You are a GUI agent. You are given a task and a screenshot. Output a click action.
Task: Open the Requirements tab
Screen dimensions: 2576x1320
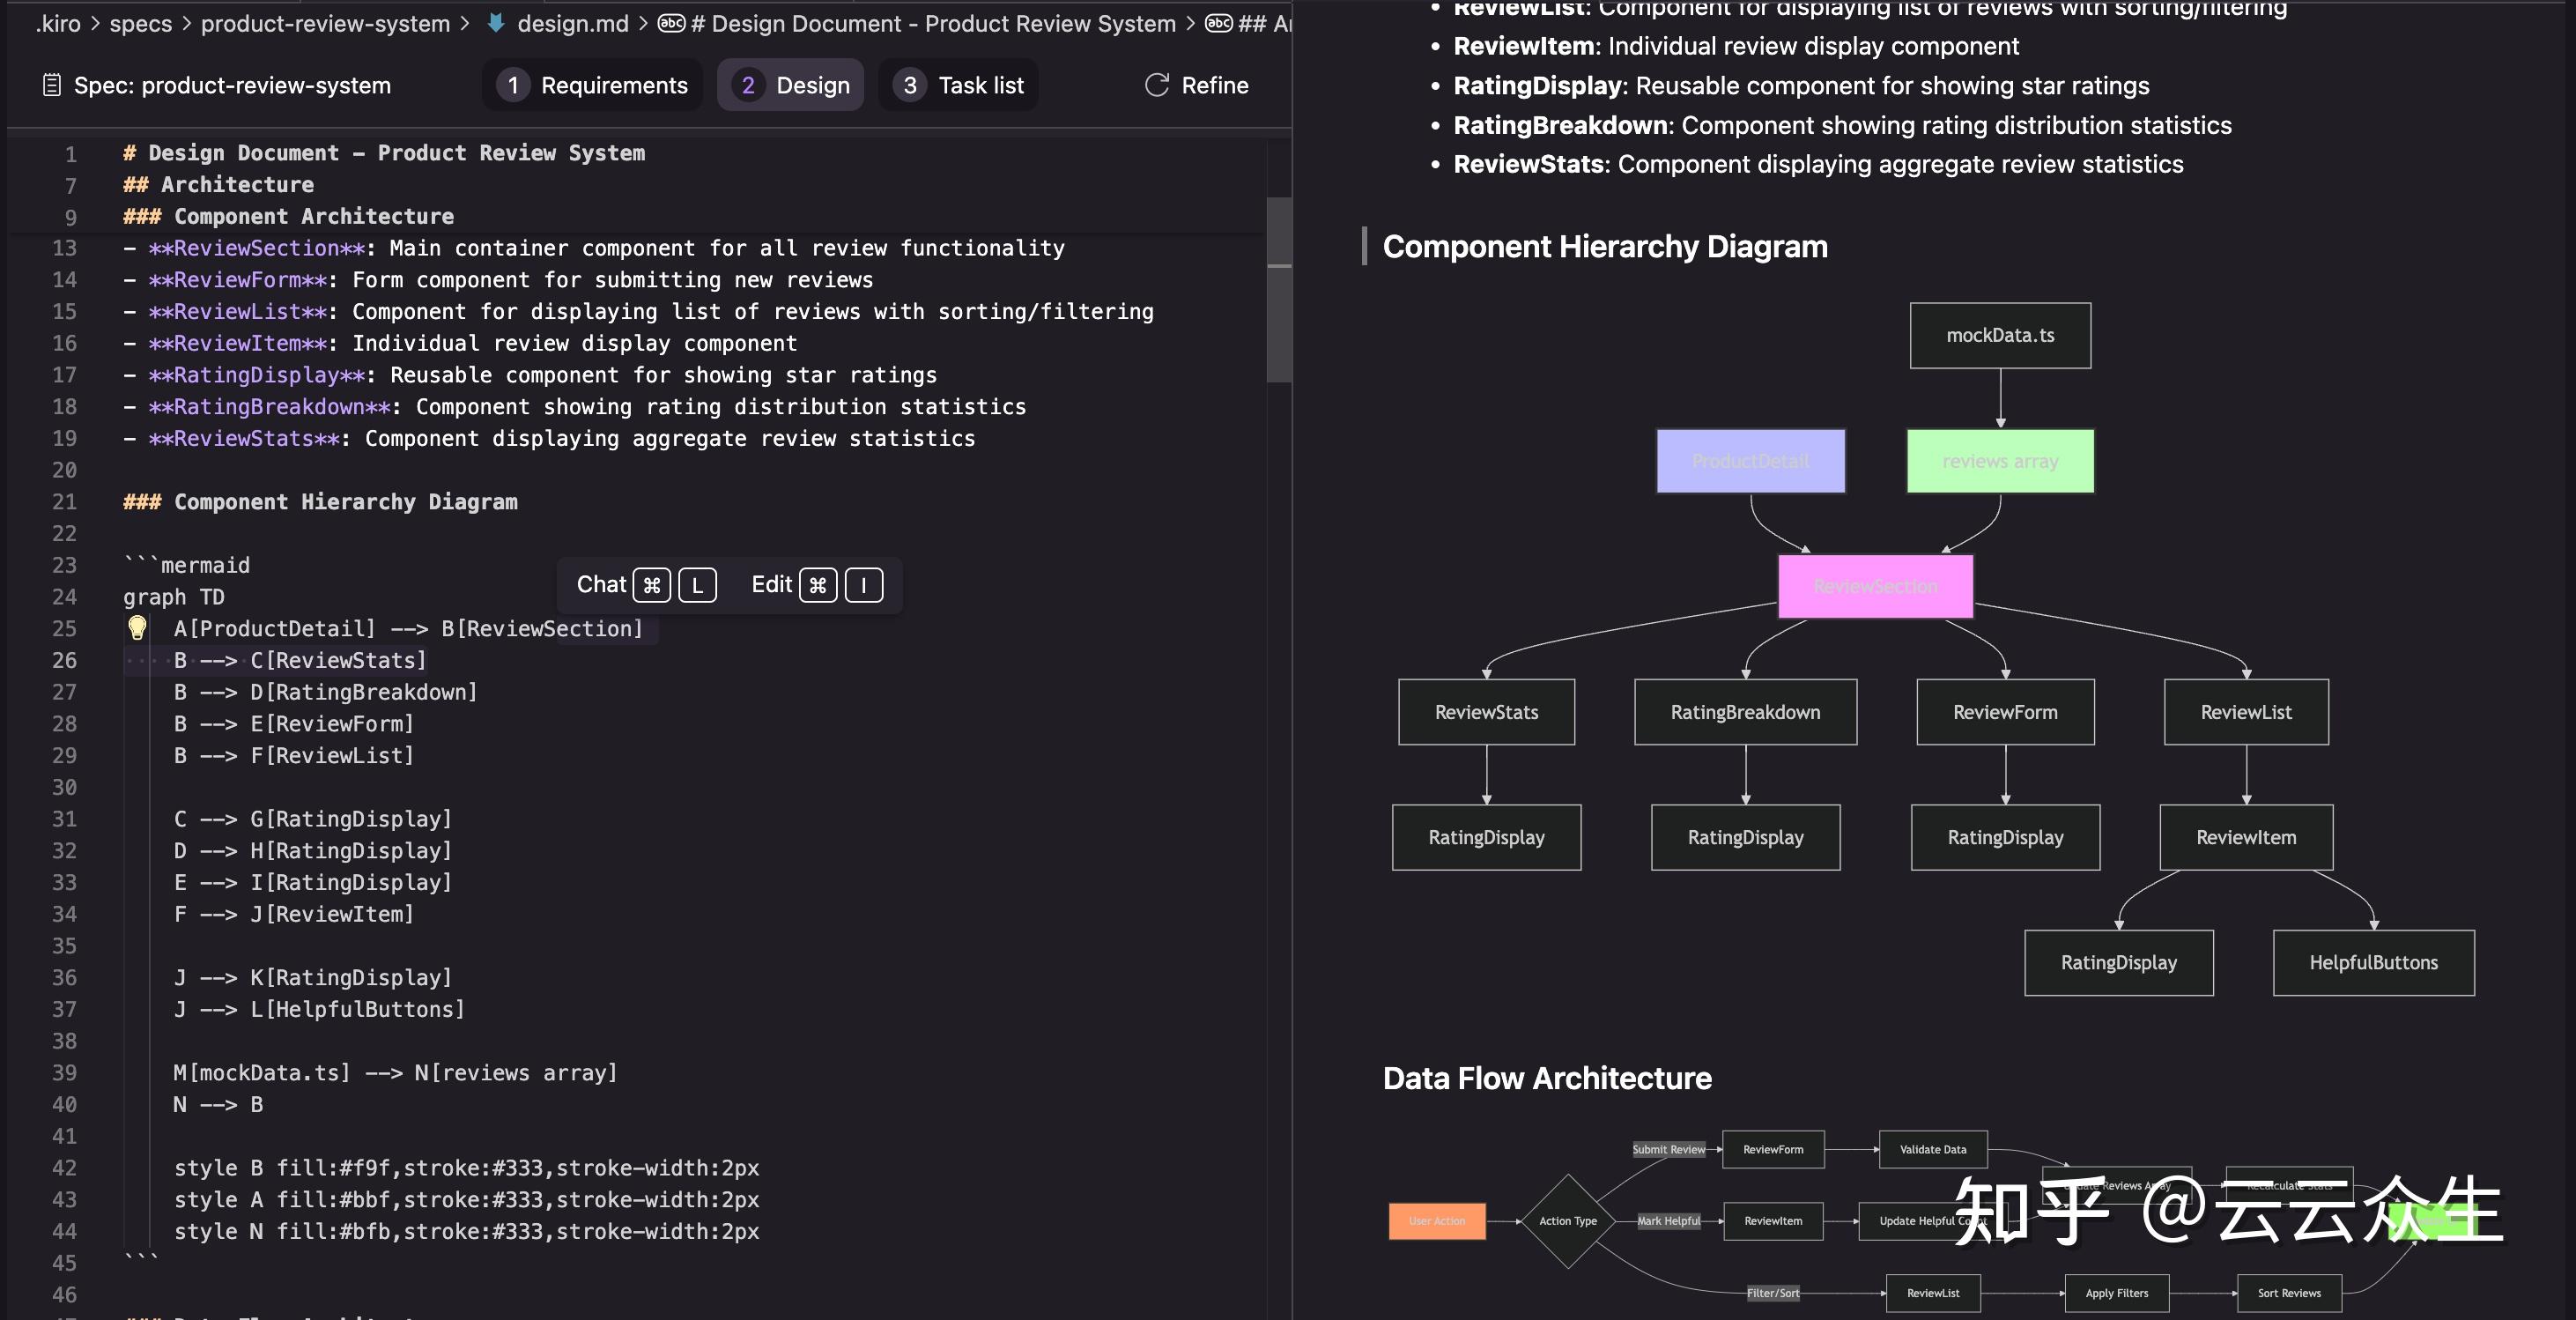point(614,85)
